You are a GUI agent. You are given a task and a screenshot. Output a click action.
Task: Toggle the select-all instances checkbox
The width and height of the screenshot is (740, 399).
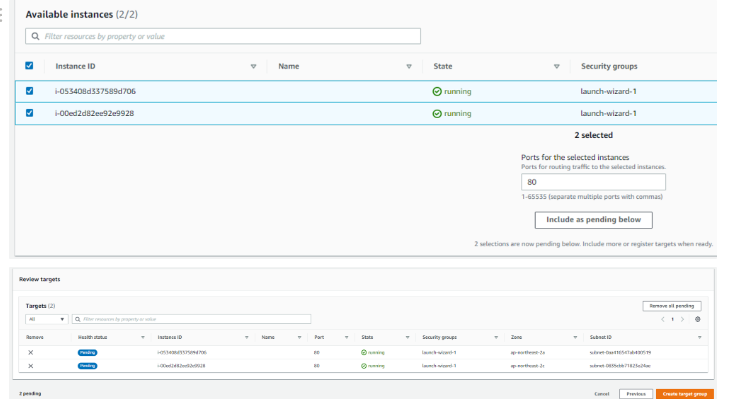(x=29, y=66)
